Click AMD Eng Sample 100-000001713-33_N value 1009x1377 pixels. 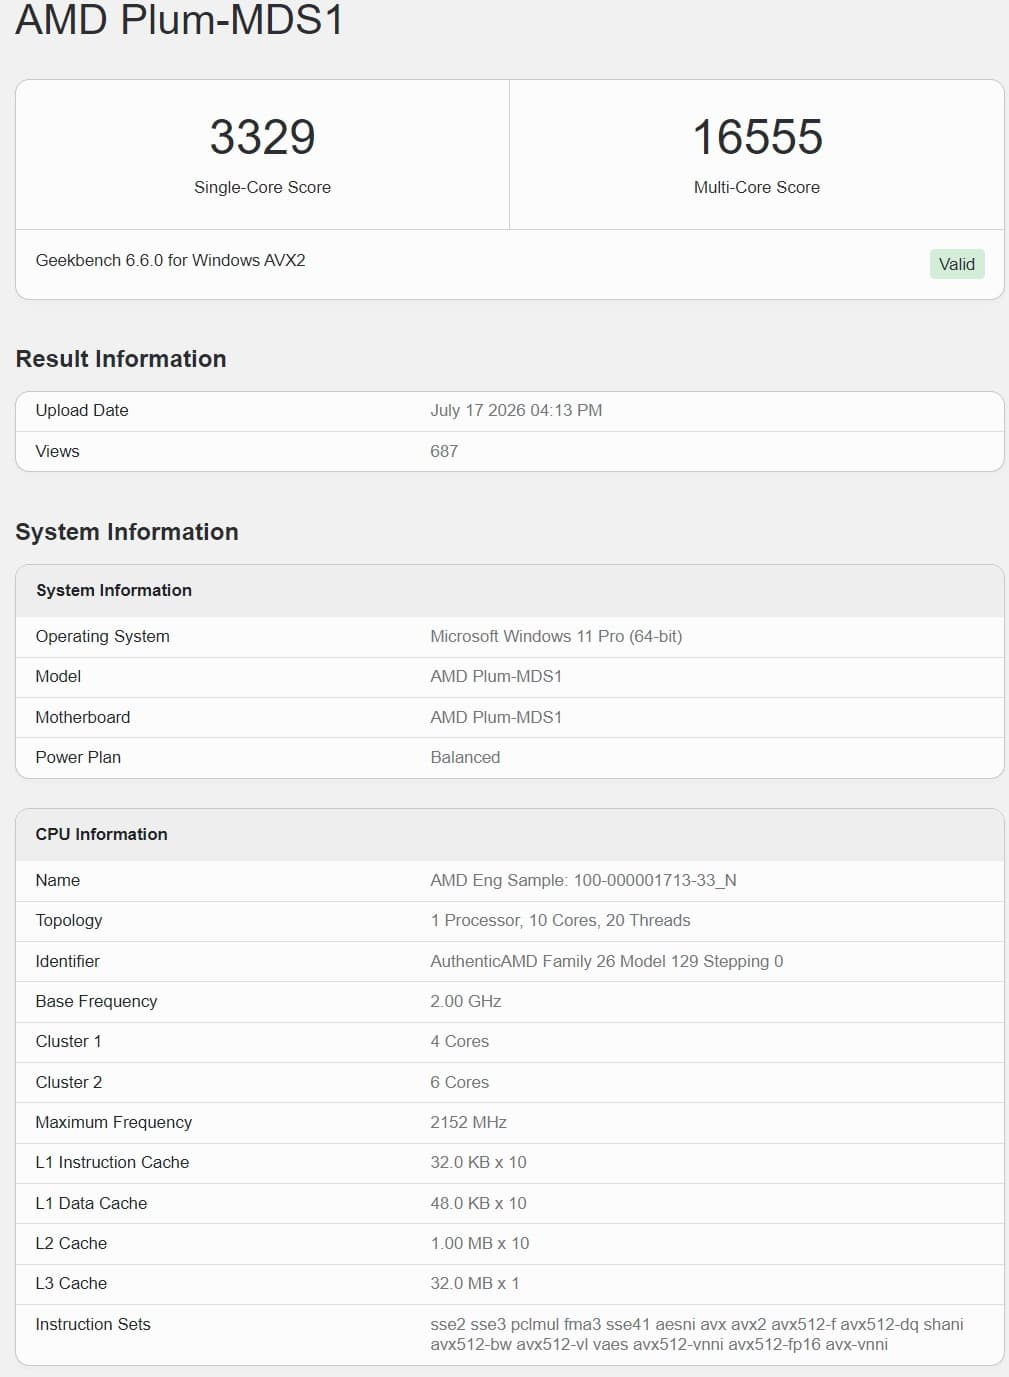click(x=583, y=880)
